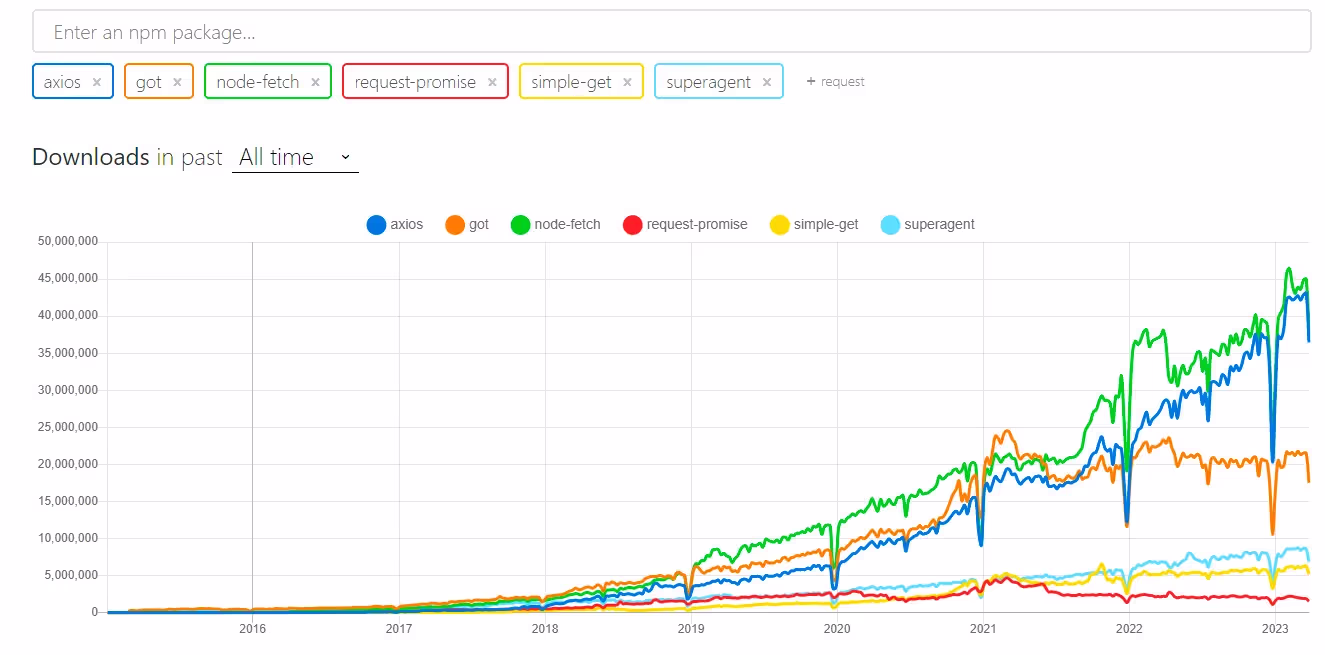Select the got package tag name
This screenshot has height=655, width=1325.
tap(149, 82)
